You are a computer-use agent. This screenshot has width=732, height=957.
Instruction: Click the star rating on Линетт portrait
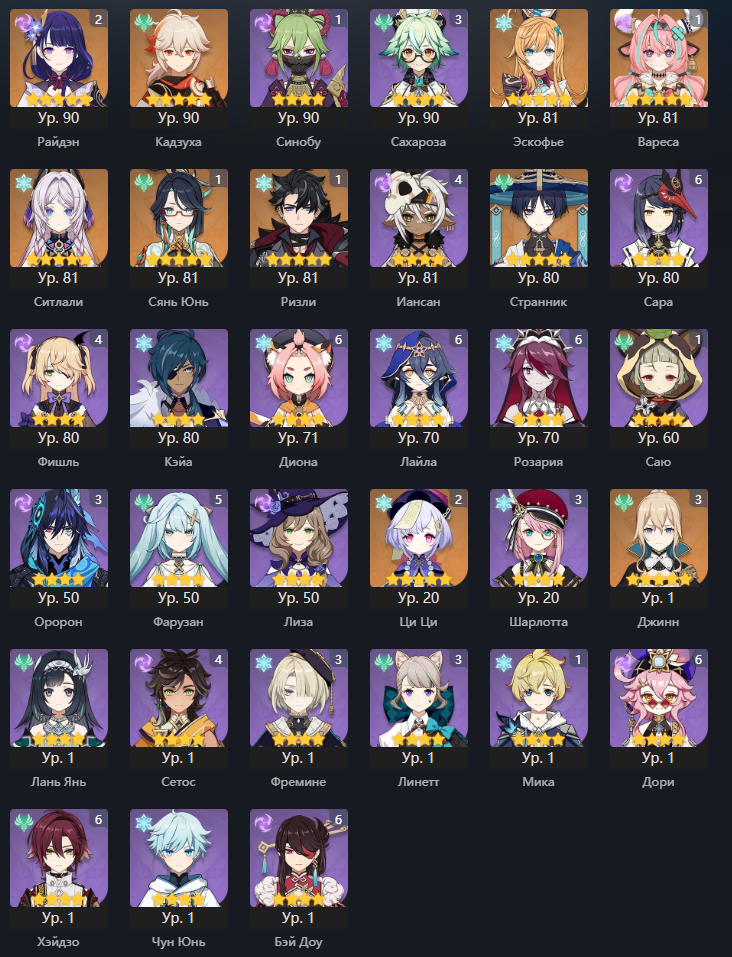418,739
